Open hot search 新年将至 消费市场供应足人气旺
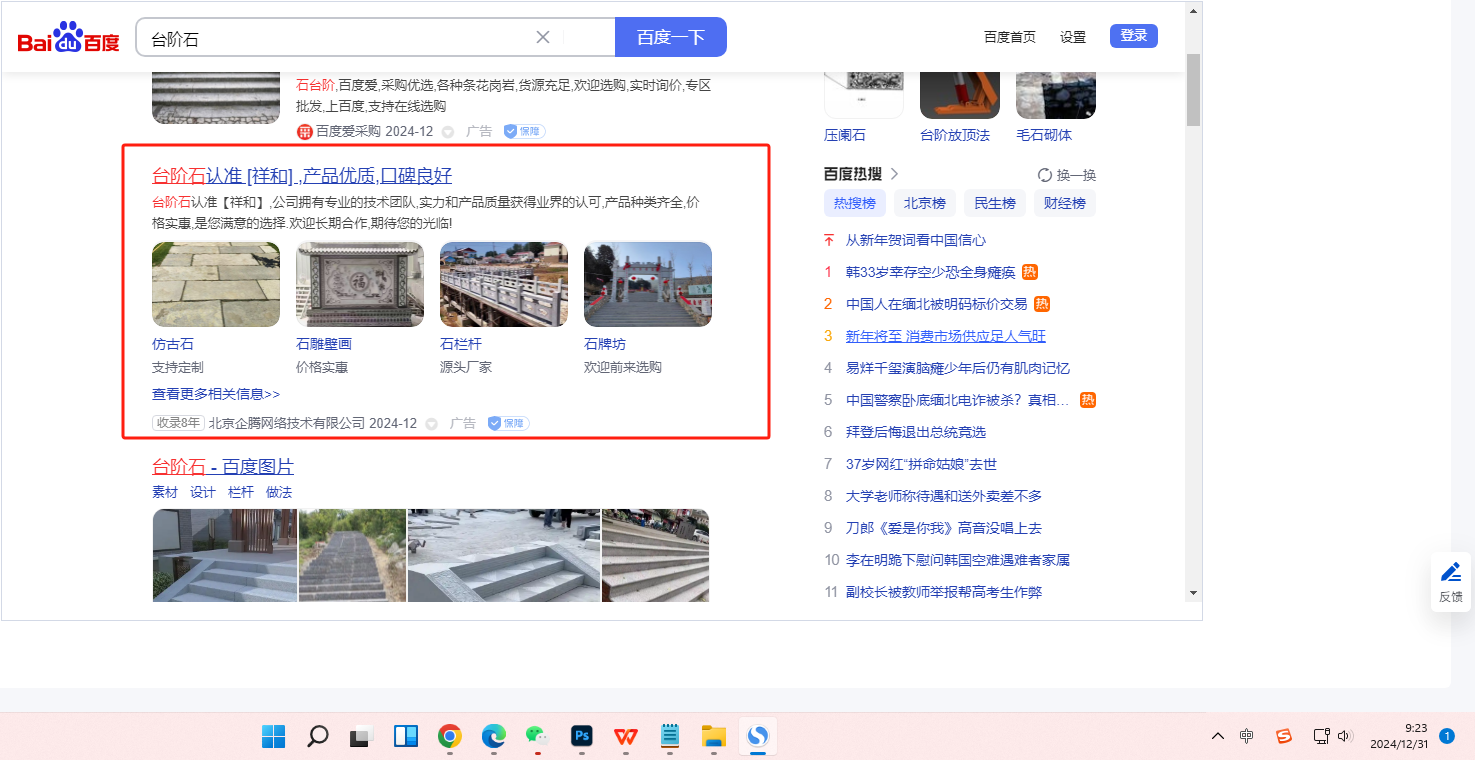The image size is (1475, 760). point(946,336)
